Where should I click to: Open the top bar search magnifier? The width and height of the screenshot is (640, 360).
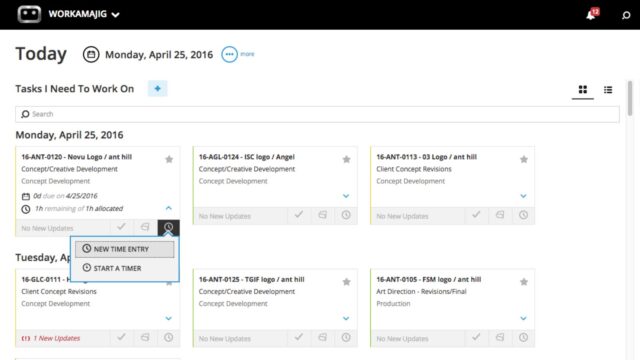(626, 15)
